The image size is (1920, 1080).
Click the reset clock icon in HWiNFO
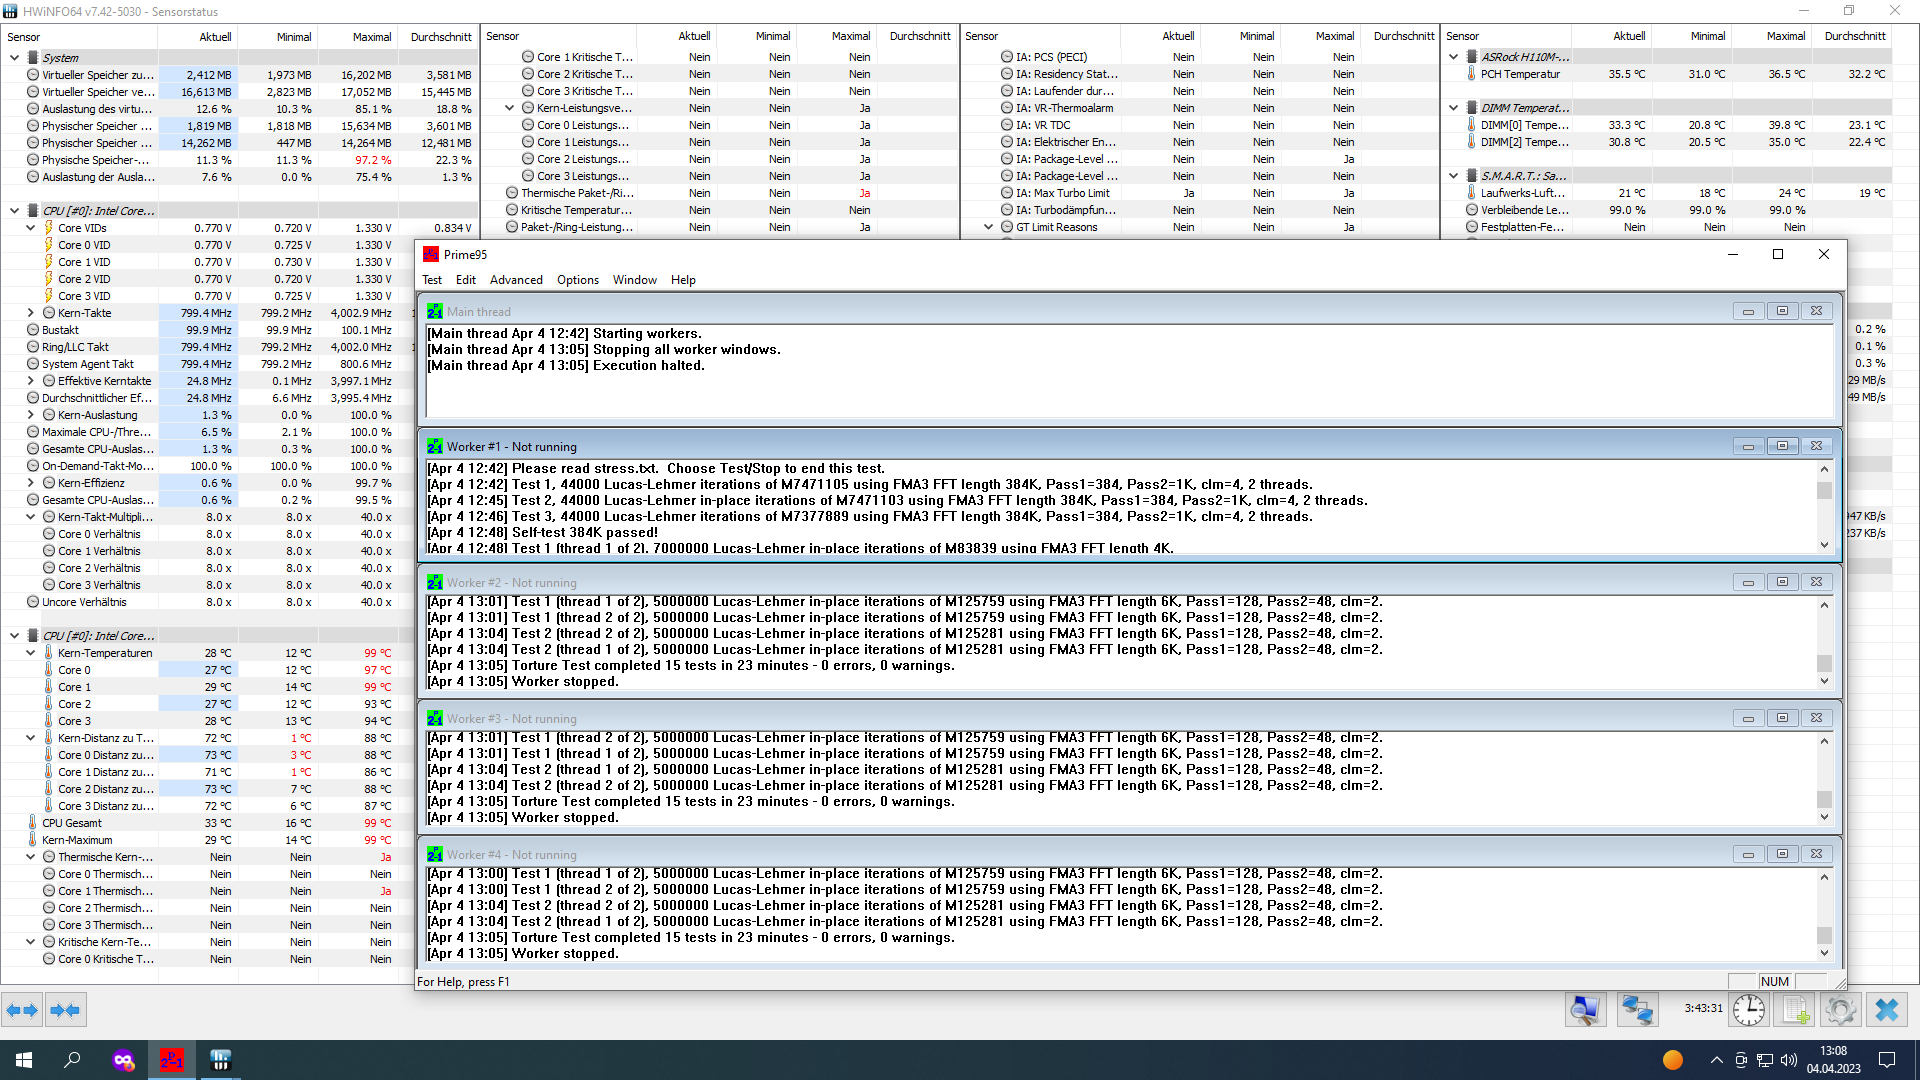(x=1748, y=1010)
